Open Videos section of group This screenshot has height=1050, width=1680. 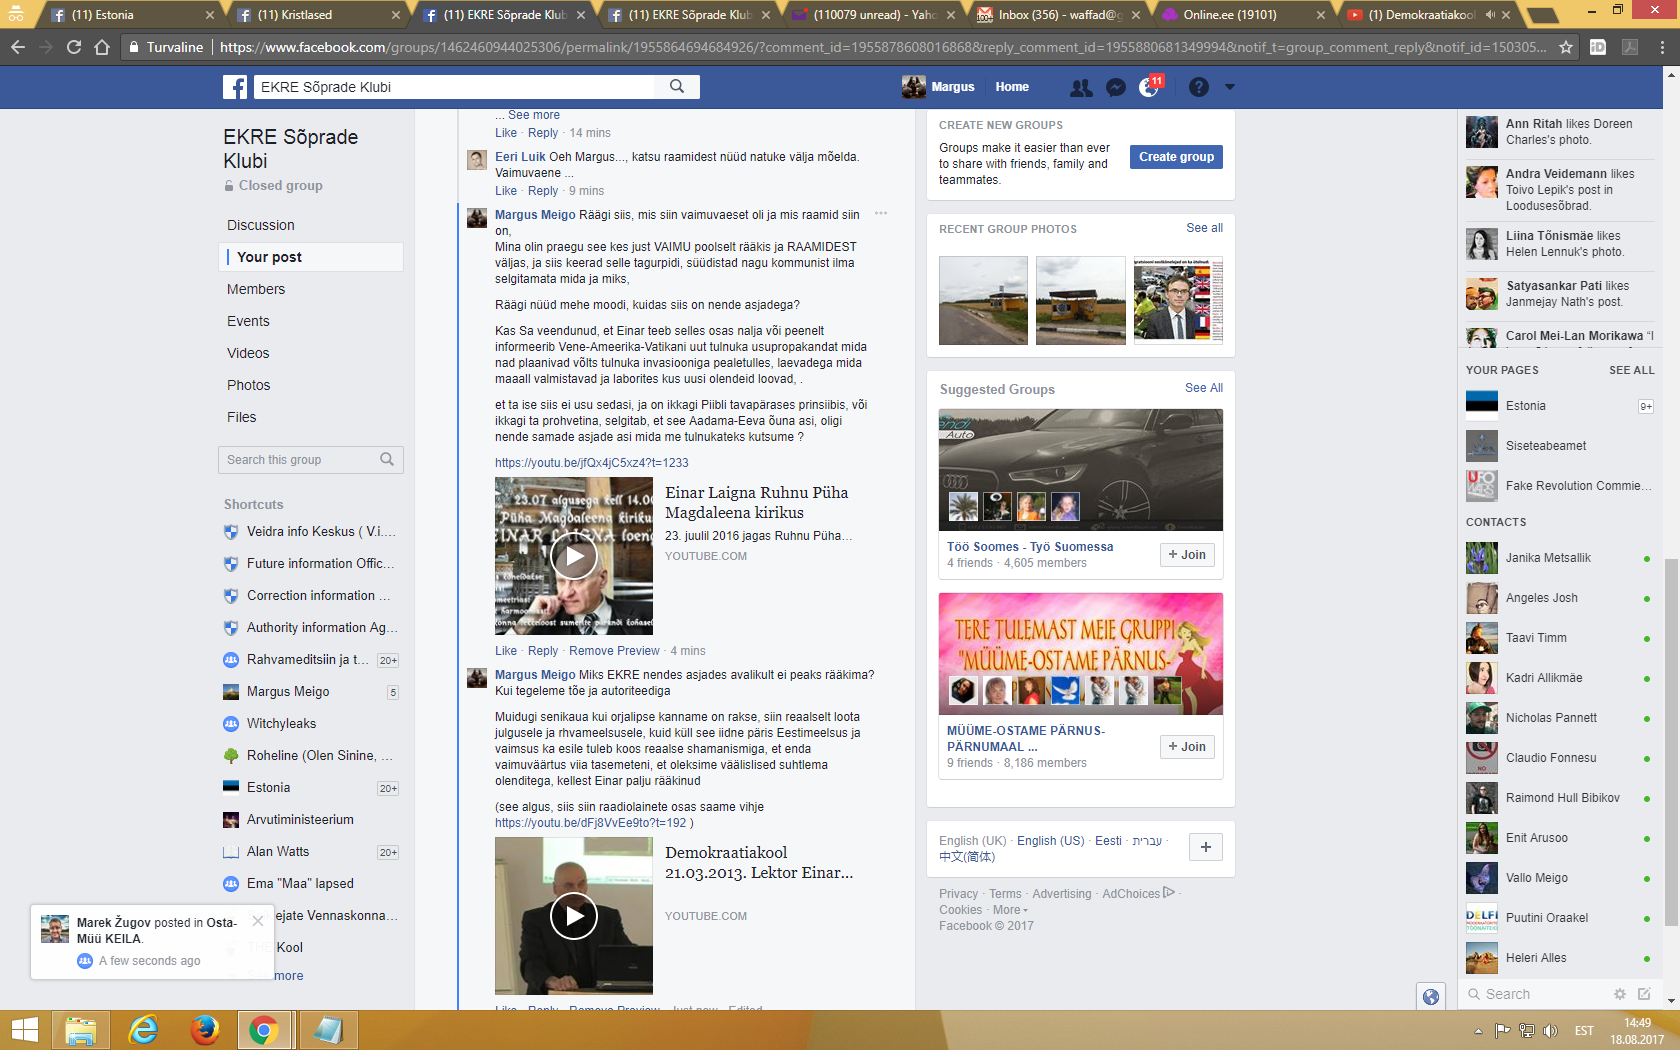[248, 353]
